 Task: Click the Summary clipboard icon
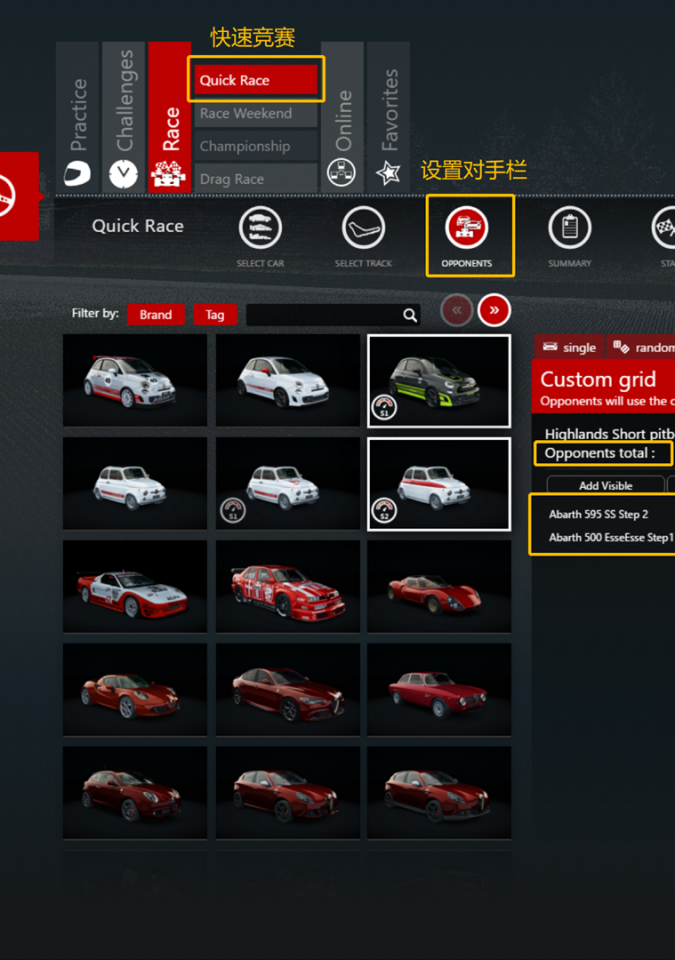(570, 228)
